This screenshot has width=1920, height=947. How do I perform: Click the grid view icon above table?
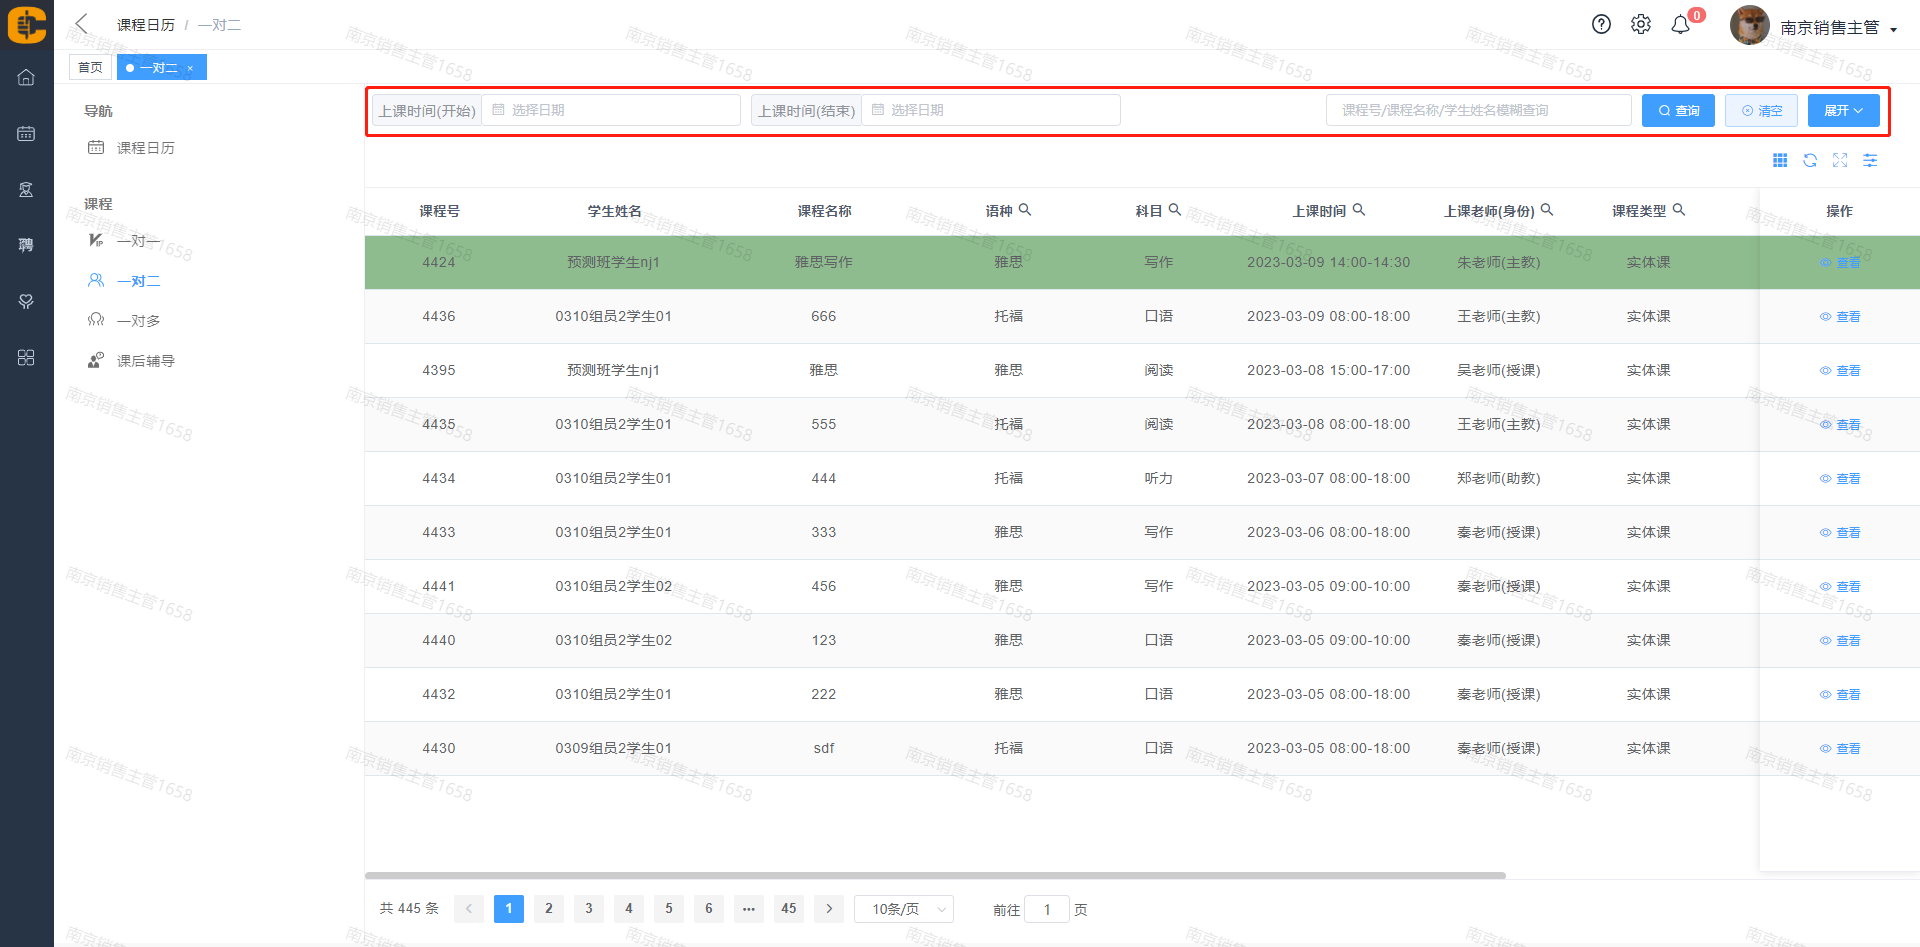[x=1780, y=161]
